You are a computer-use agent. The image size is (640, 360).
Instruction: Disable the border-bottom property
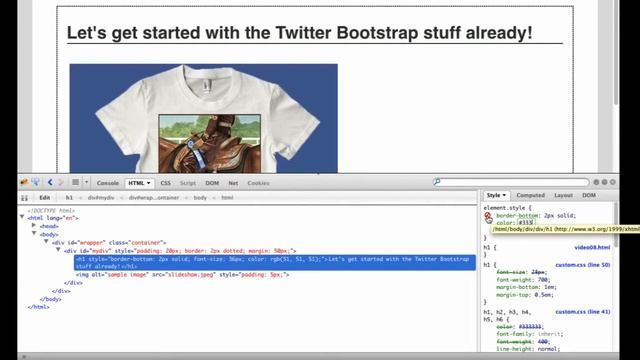(487, 216)
